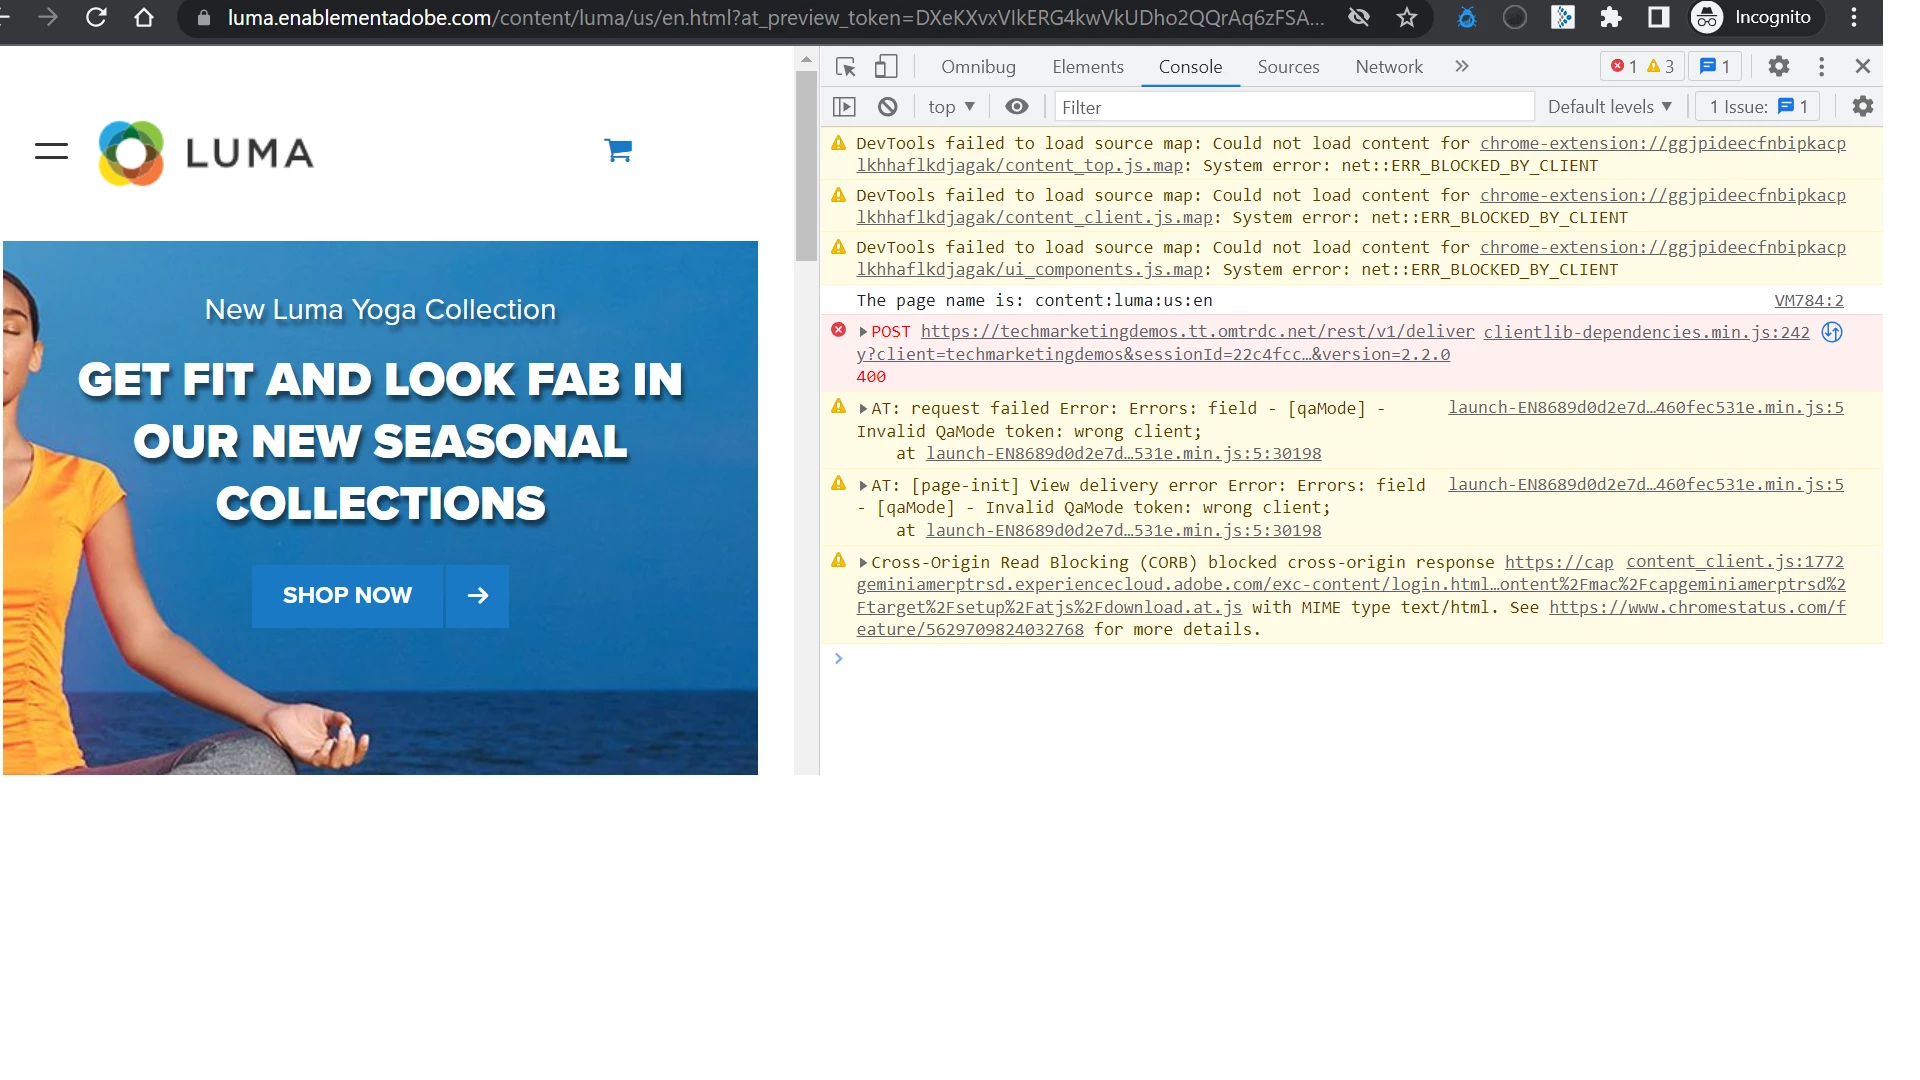Open DevTools settings gear icon
The image size is (1920, 1080).
tap(1778, 67)
